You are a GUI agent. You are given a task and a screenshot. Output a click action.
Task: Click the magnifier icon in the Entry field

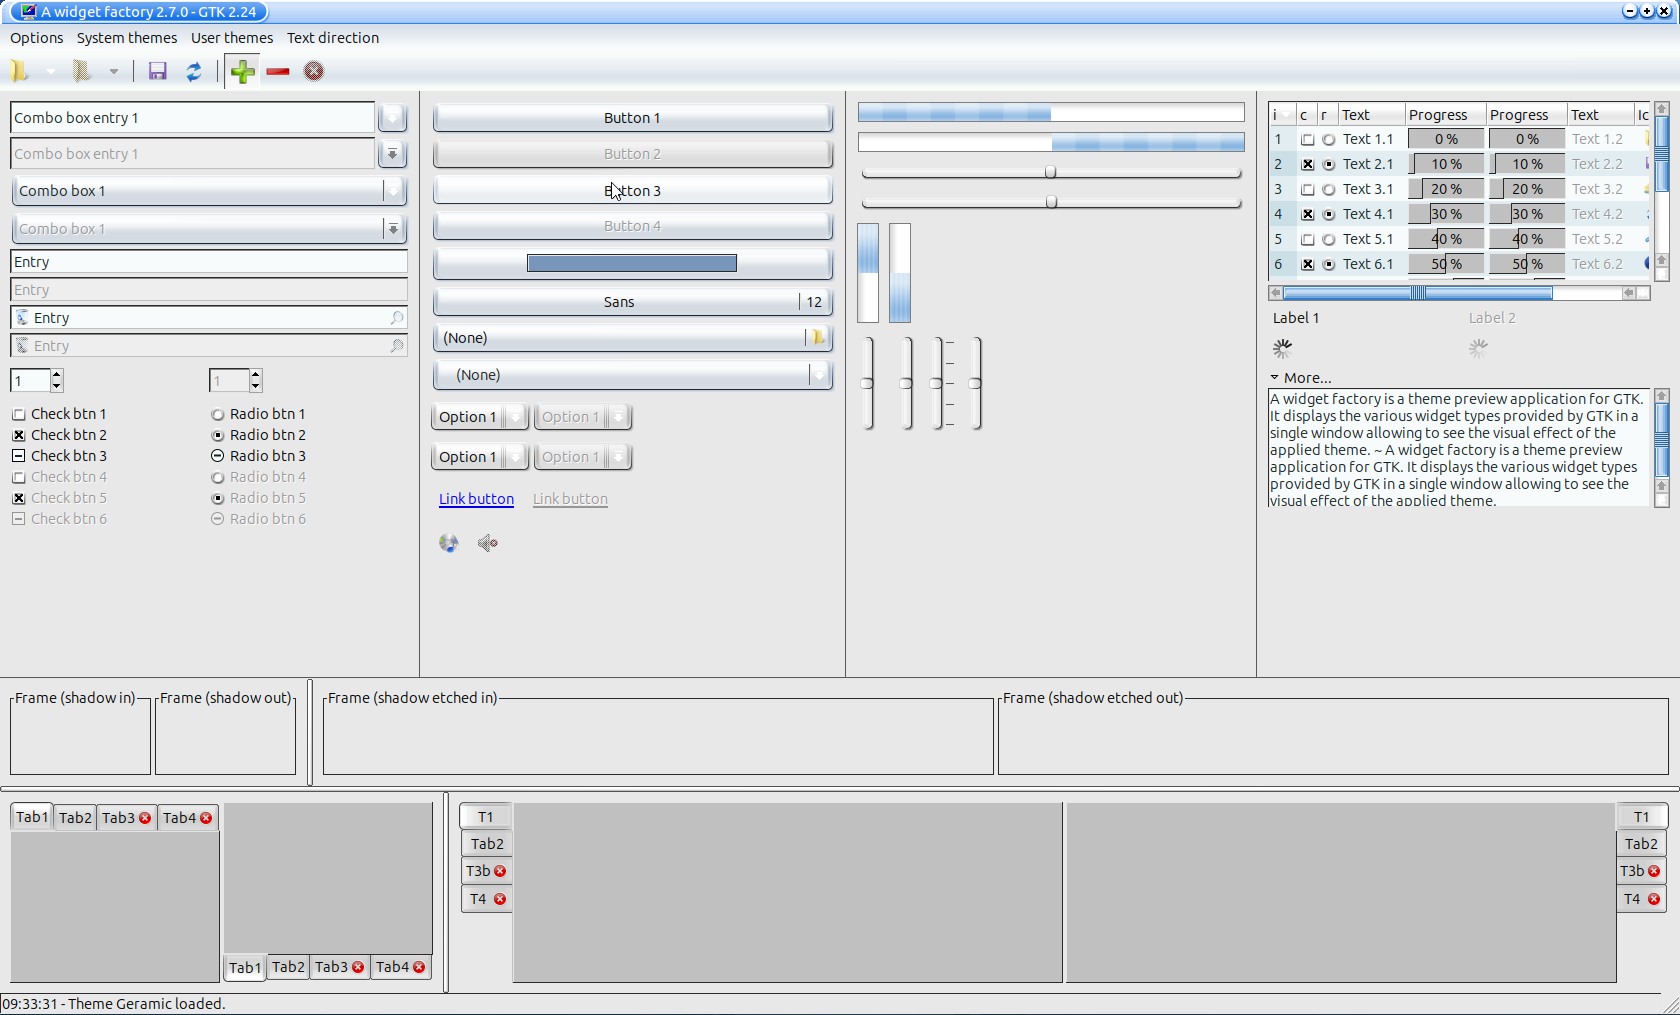(397, 317)
